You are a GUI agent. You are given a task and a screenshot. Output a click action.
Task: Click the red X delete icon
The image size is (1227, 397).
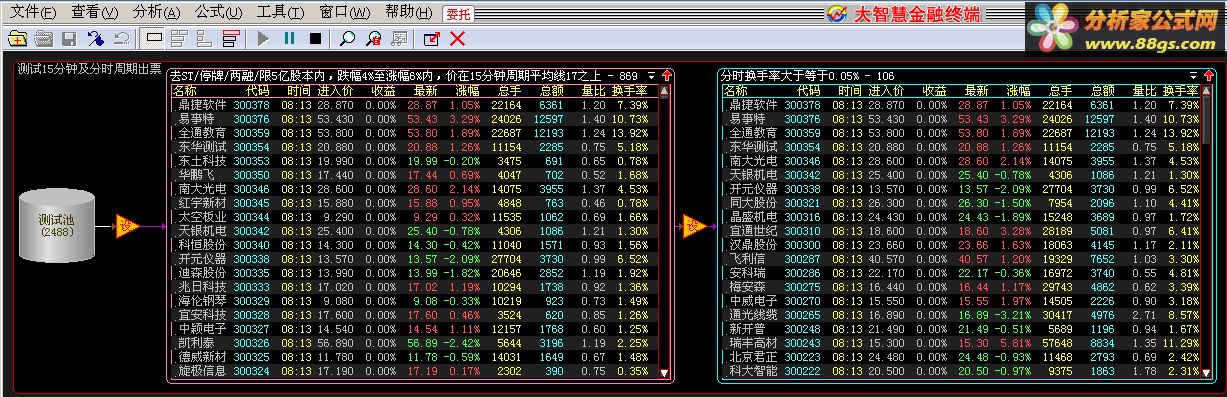click(x=457, y=39)
